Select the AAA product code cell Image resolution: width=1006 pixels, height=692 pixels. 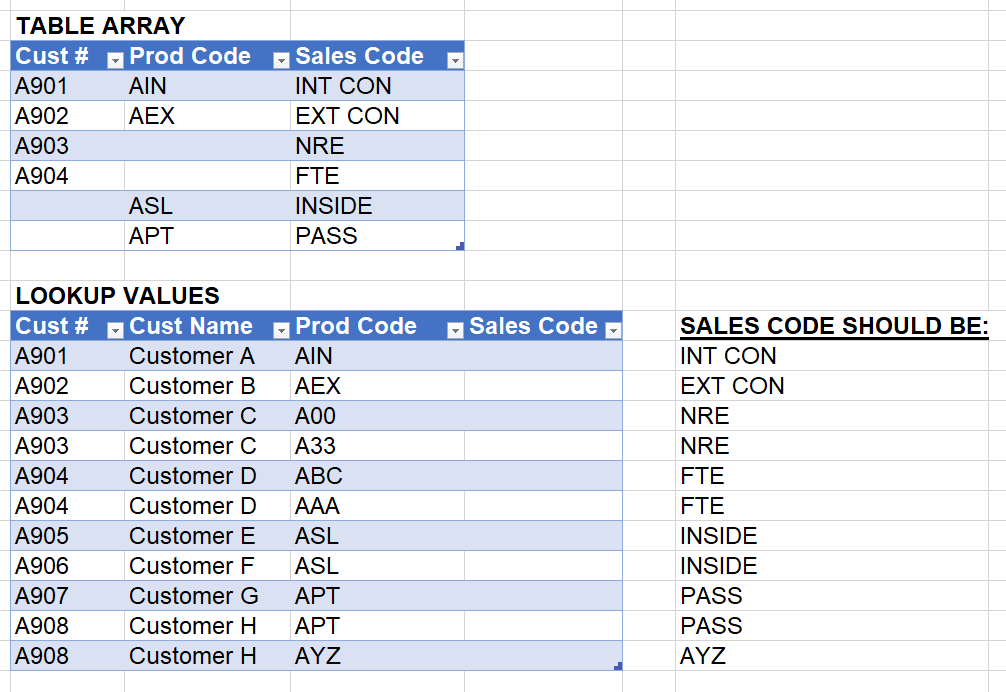click(x=377, y=506)
